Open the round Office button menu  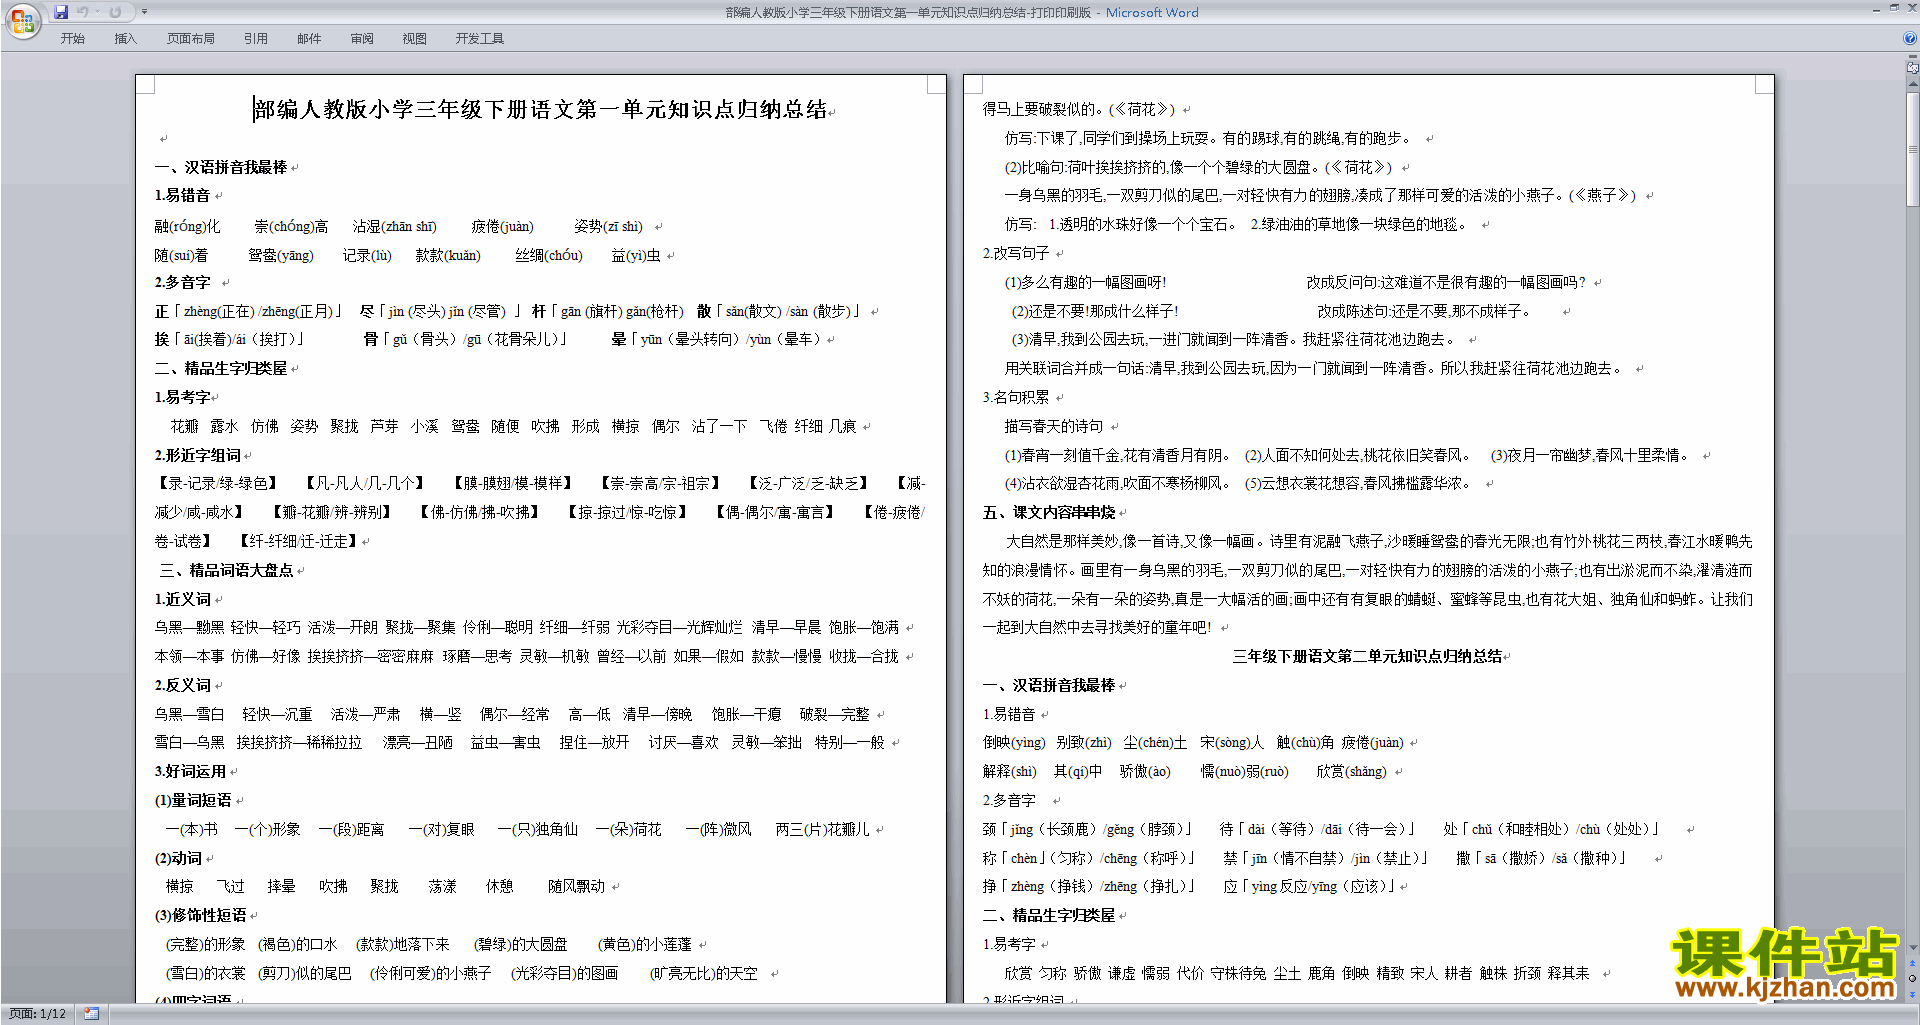[22, 19]
